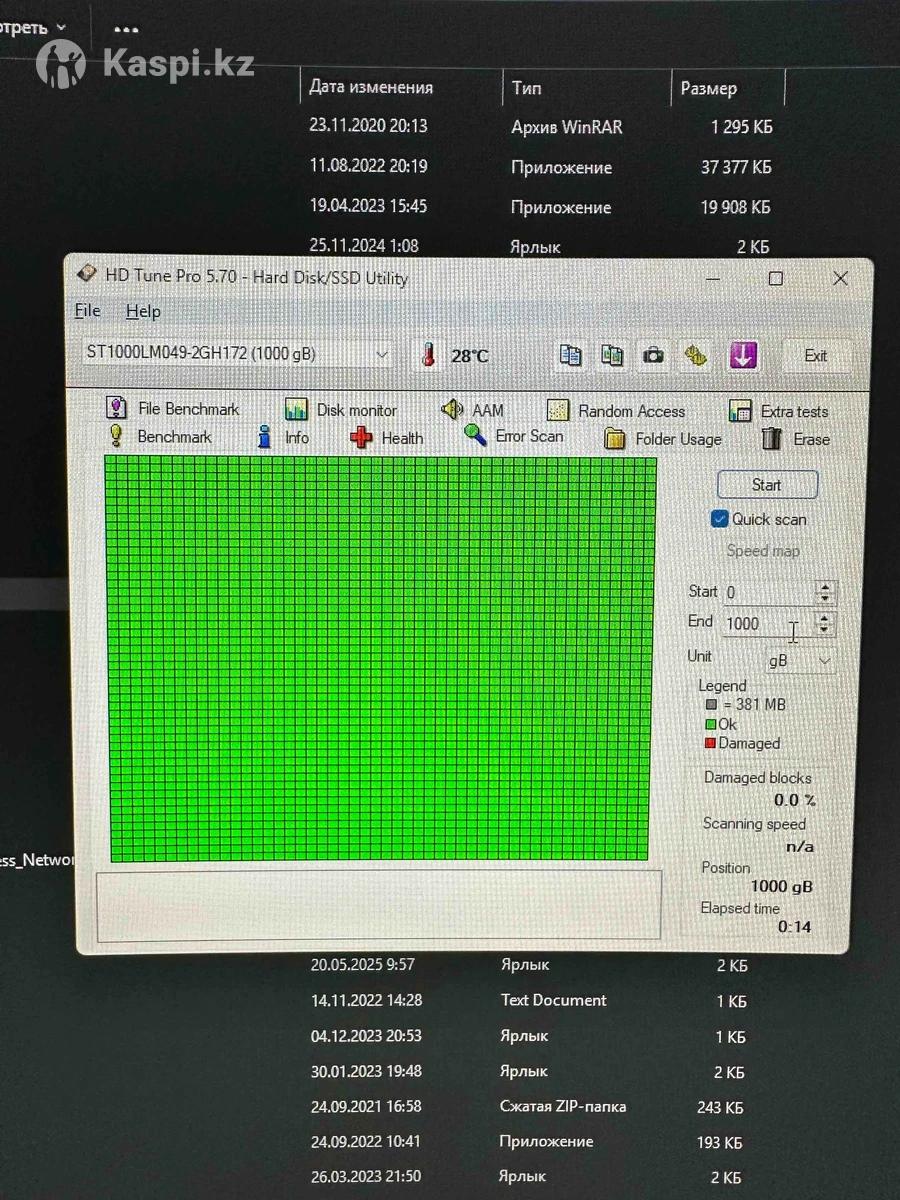Go to the Folder Usage tab

click(663, 439)
